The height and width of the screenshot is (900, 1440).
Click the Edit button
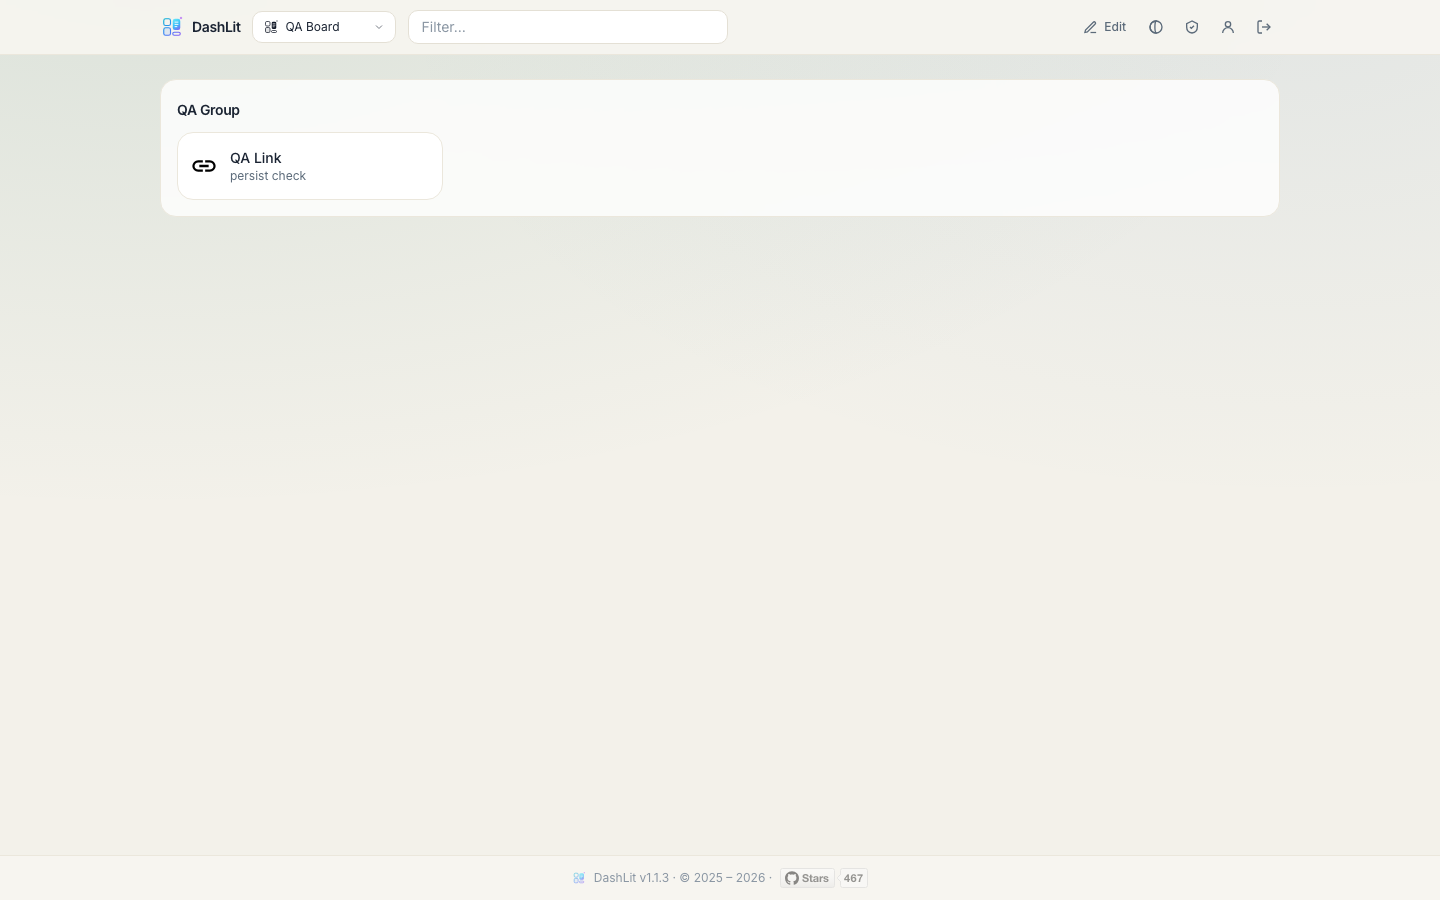tap(1105, 27)
